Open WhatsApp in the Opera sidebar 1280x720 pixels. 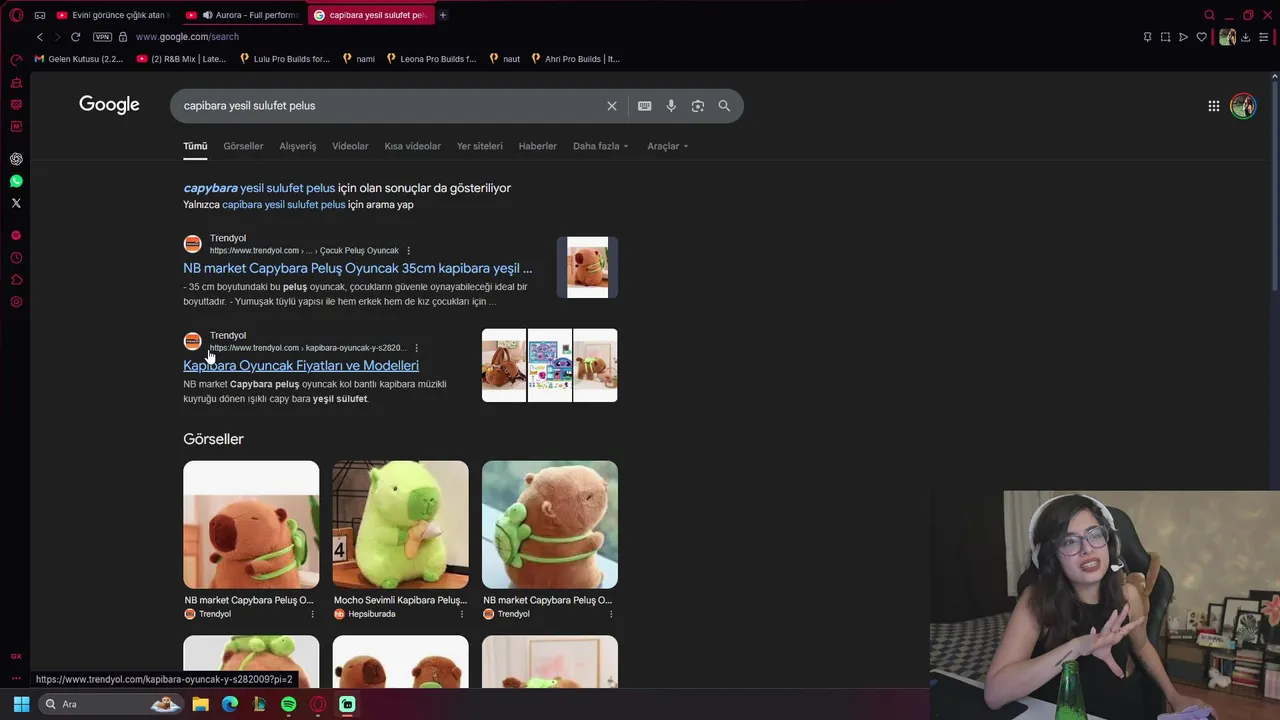coord(16,181)
